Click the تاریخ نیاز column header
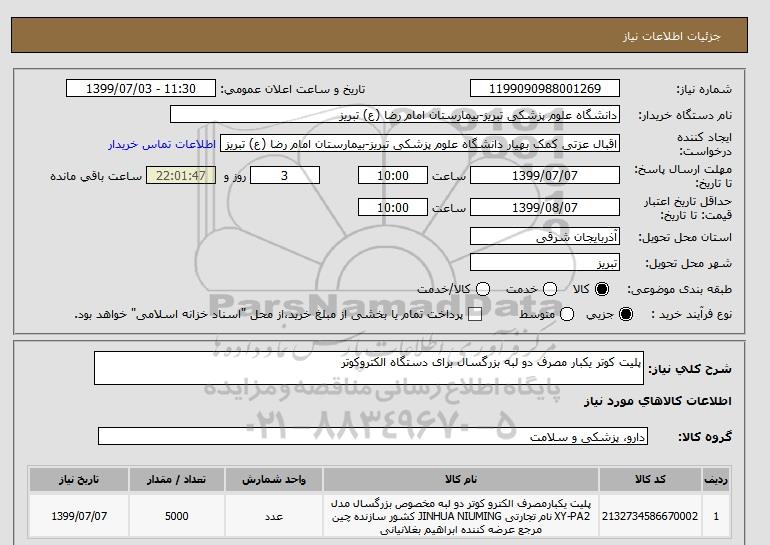The width and height of the screenshot is (770, 545). click(x=79, y=479)
